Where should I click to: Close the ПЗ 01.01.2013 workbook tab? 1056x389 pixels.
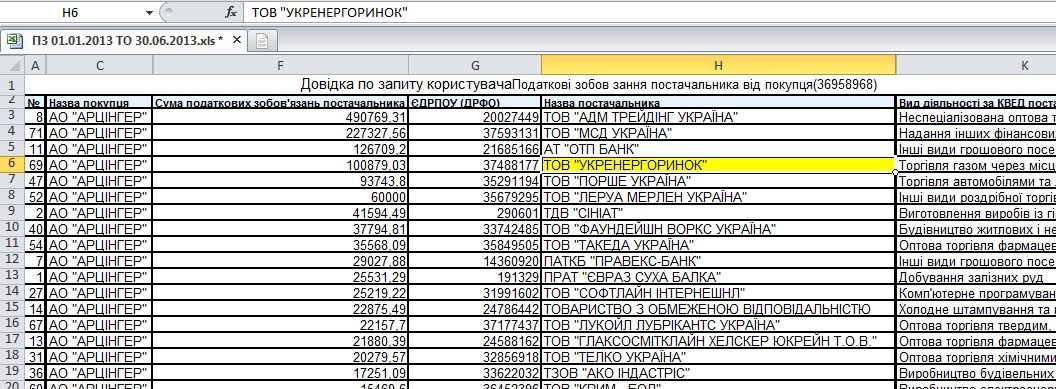236,40
